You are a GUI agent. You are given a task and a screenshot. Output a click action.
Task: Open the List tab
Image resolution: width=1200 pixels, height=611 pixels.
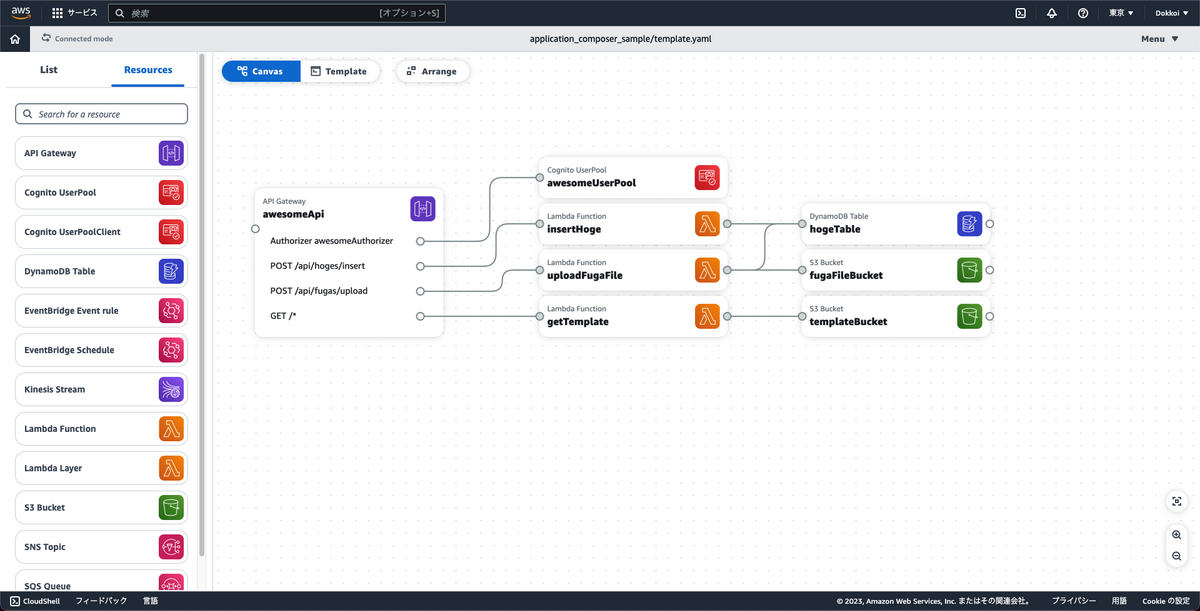[49, 70]
